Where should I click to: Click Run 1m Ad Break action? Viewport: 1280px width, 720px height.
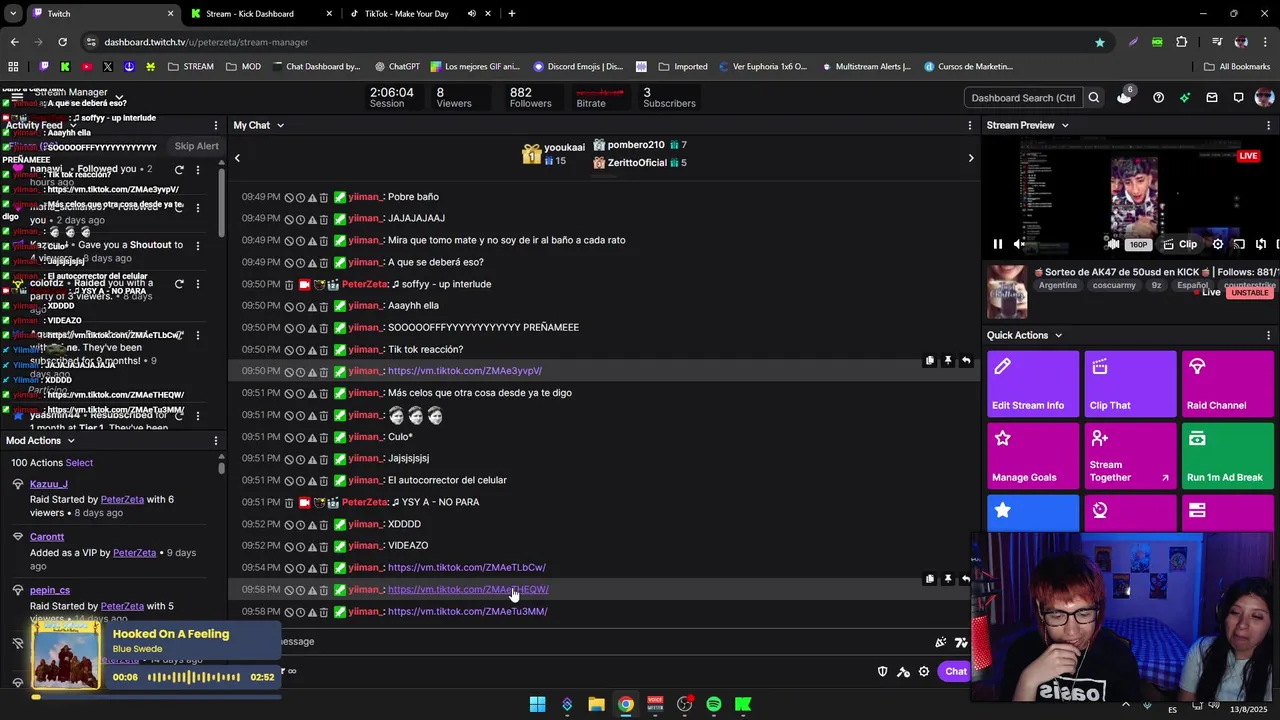tap(1228, 456)
